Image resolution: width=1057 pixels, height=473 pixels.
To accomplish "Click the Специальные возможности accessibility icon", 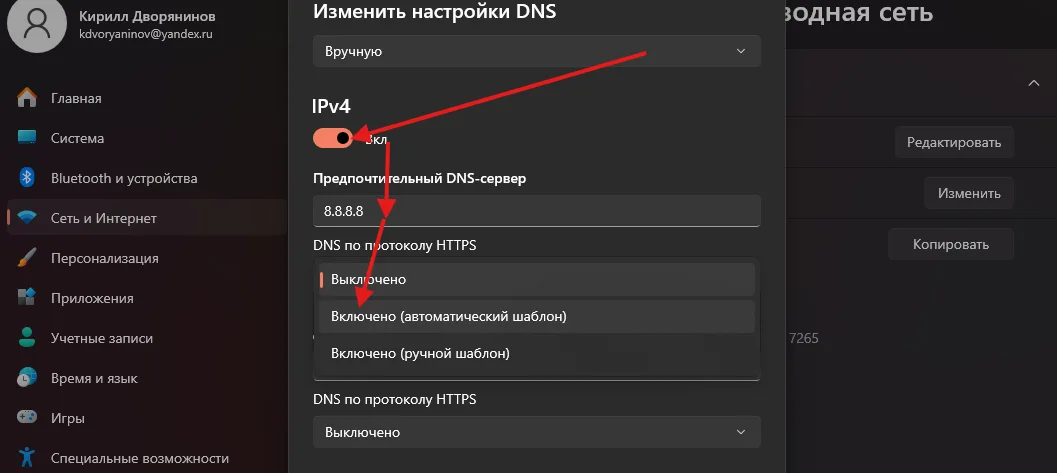I will (x=28, y=458).
